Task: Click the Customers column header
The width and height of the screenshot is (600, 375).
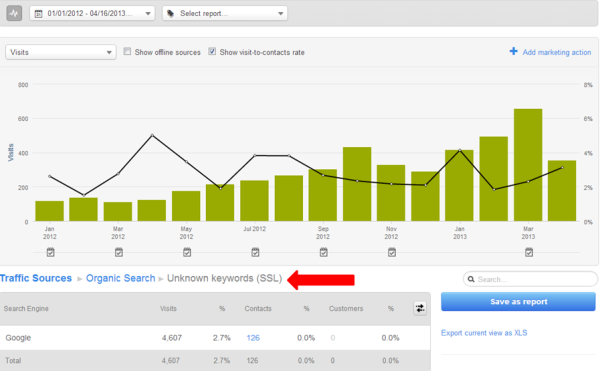Action: [x=346, y=309]
